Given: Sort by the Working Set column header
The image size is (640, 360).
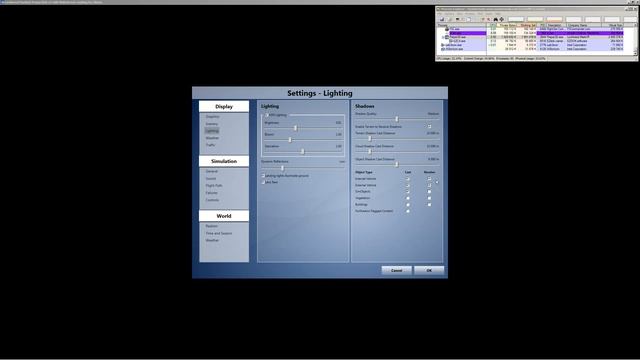Looking at the screenshot, I should [526, 25].
